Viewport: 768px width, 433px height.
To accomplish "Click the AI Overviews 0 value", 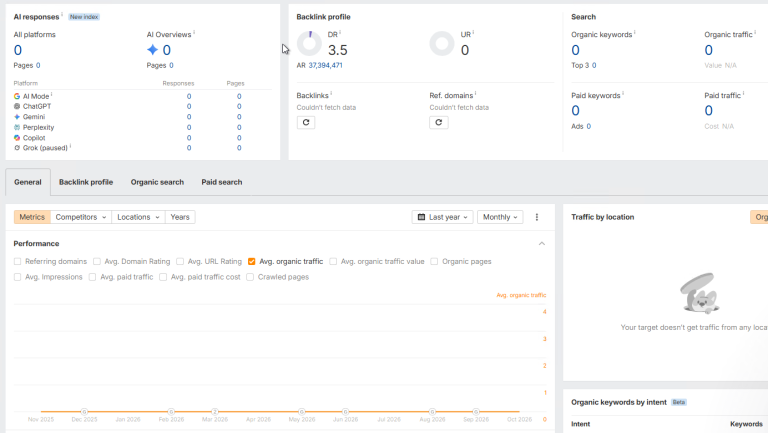I will 167,50.
